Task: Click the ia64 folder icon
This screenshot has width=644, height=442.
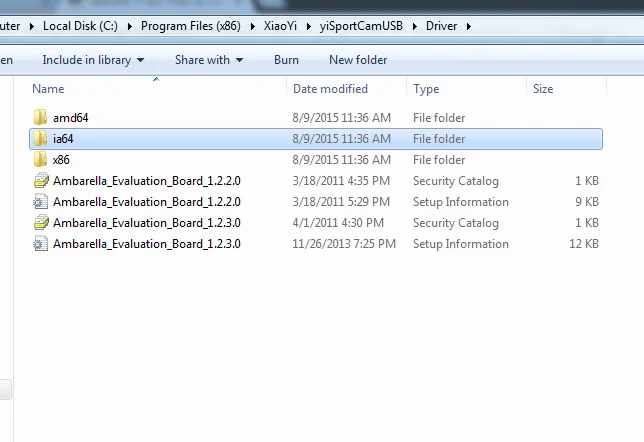Action: point(40,138)
